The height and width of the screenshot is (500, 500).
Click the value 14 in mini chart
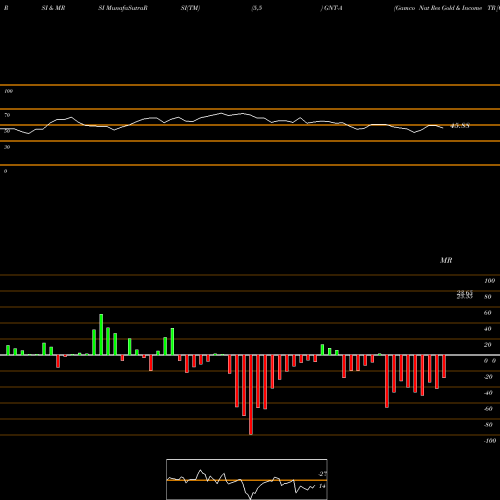pyautogui.click(x=322, y=486)
